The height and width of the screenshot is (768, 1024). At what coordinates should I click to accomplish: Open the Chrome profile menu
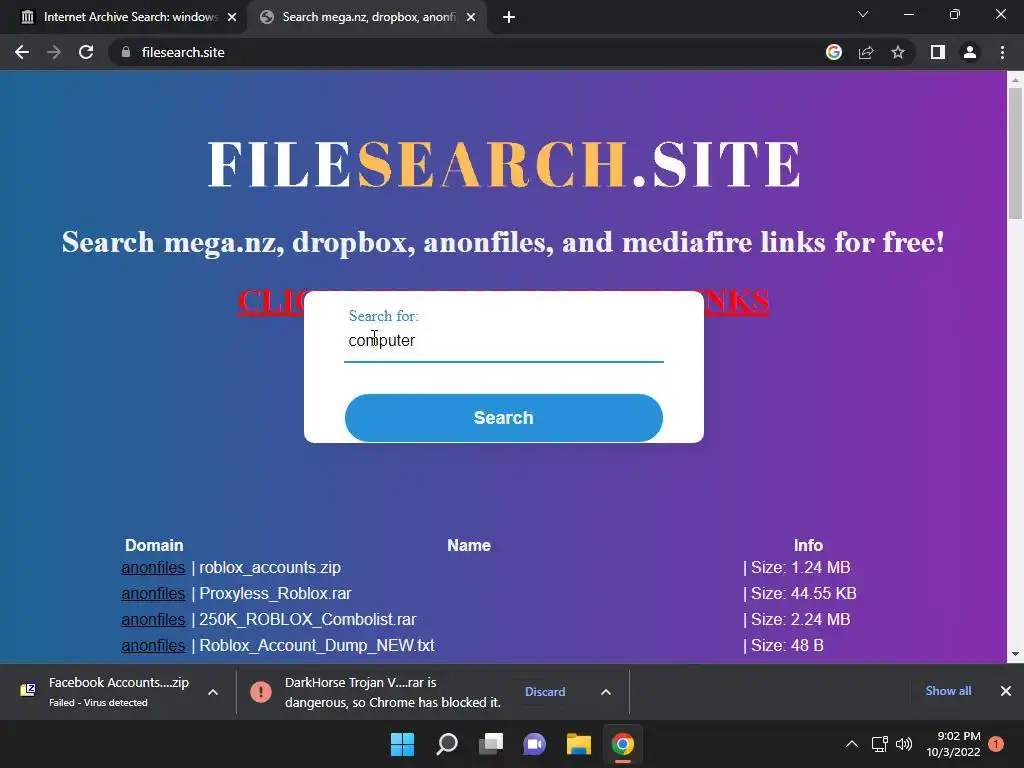coord(970,52)
